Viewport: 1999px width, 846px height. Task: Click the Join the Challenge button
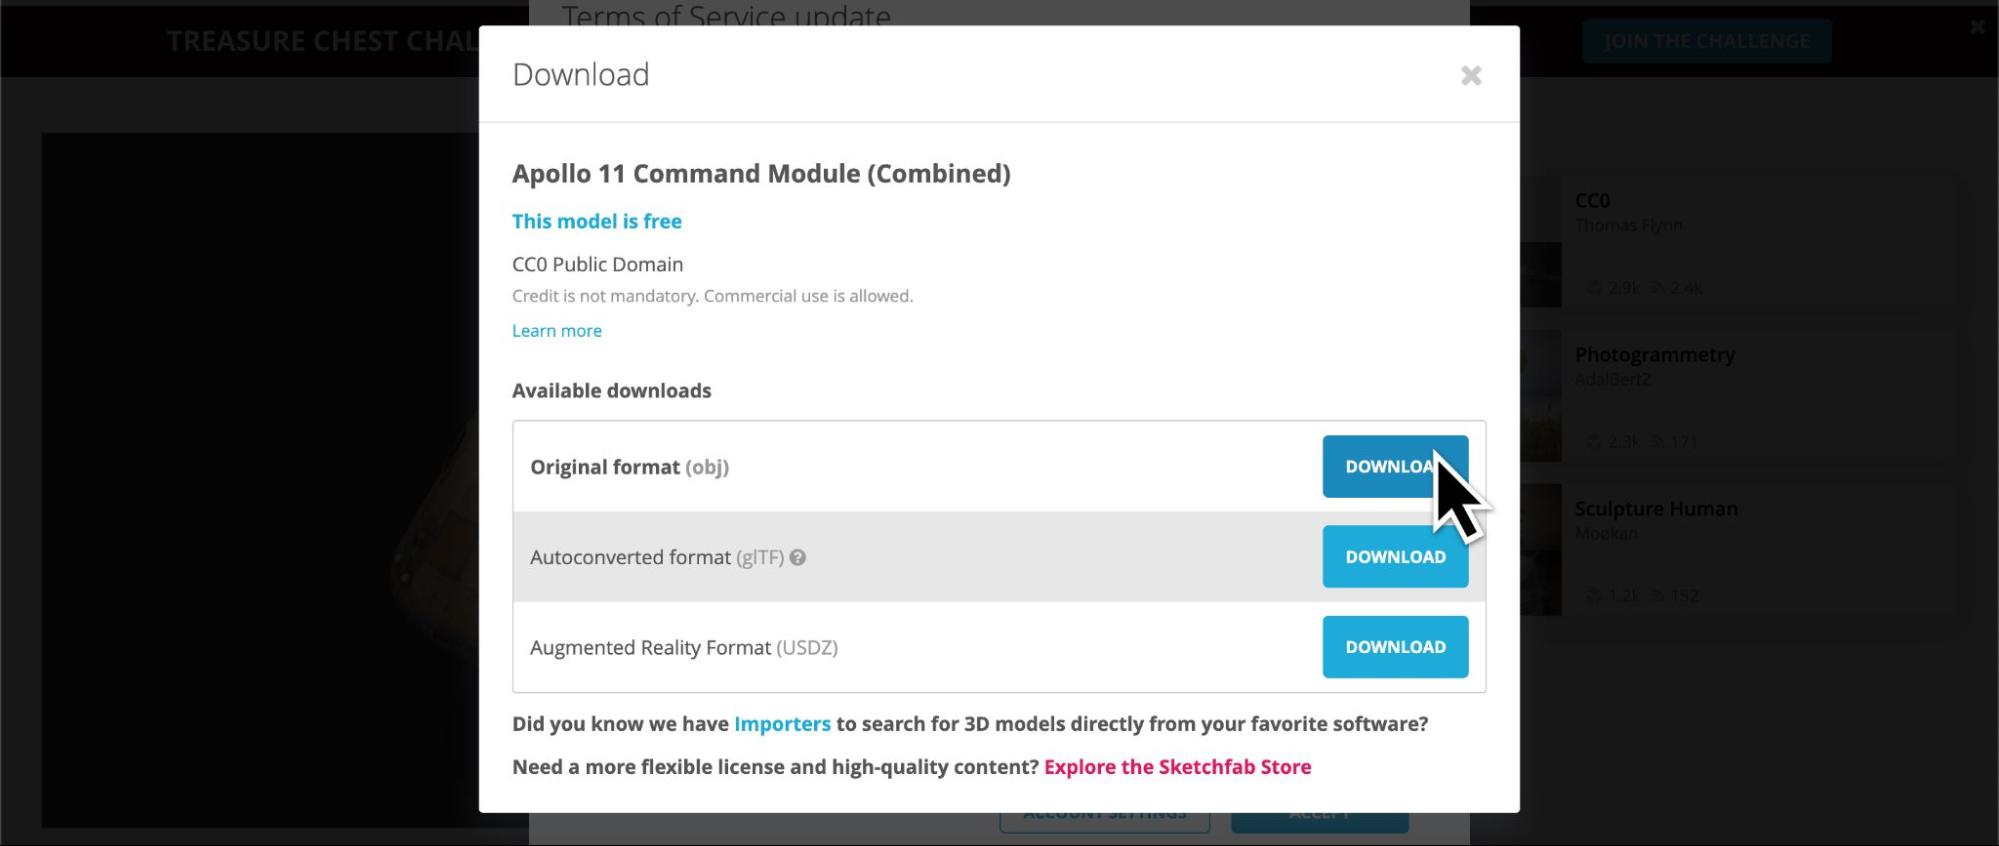click(x=1706, y=41)
